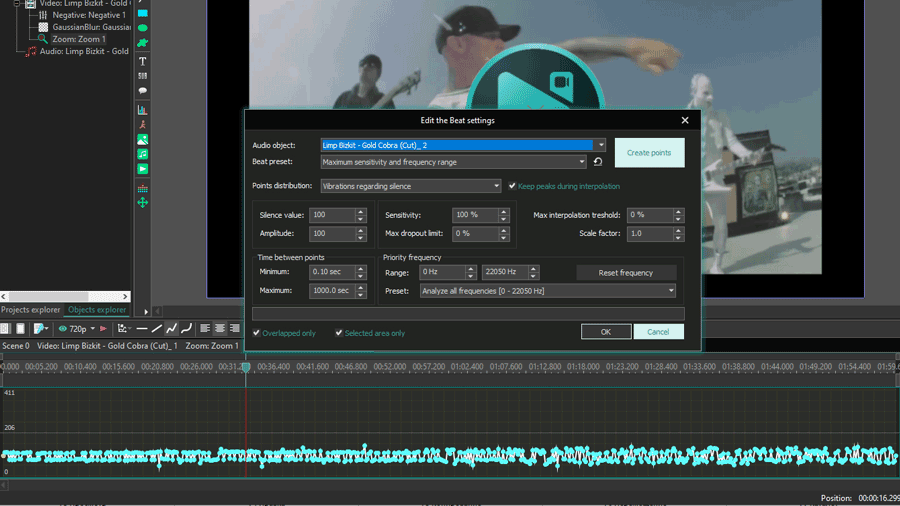
Task: Switch to Projects explorer tab
Action: tap(30, 310)
